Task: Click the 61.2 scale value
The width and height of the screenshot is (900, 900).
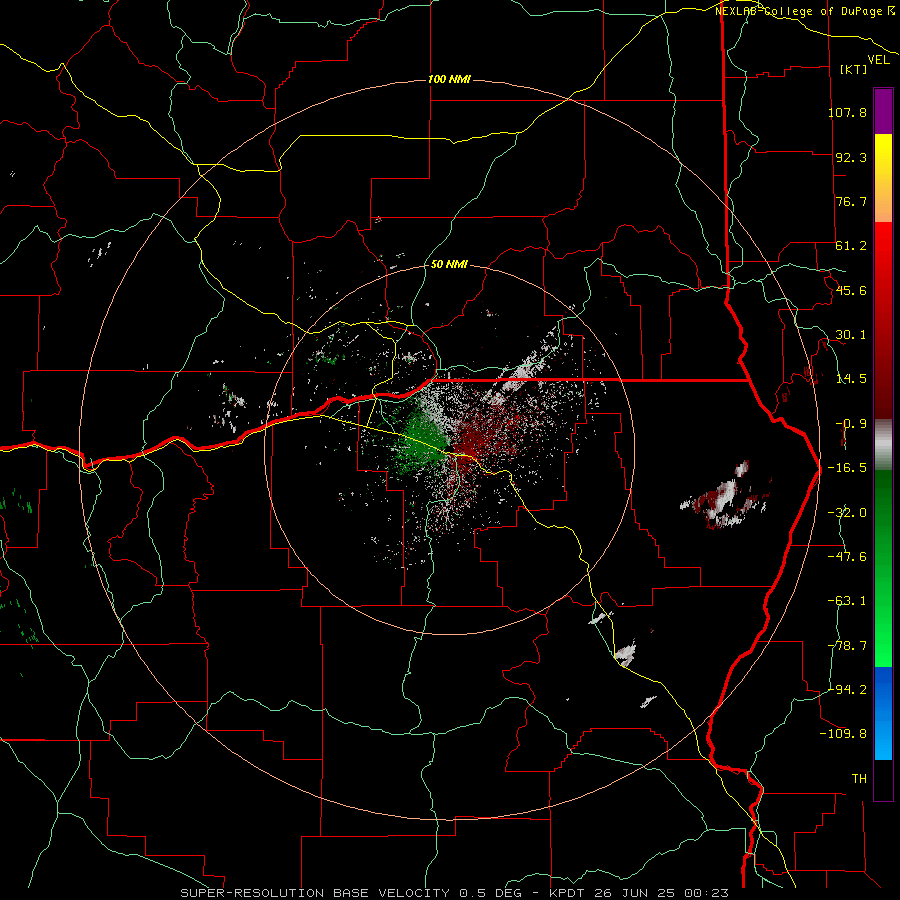Action: [851, 246]
